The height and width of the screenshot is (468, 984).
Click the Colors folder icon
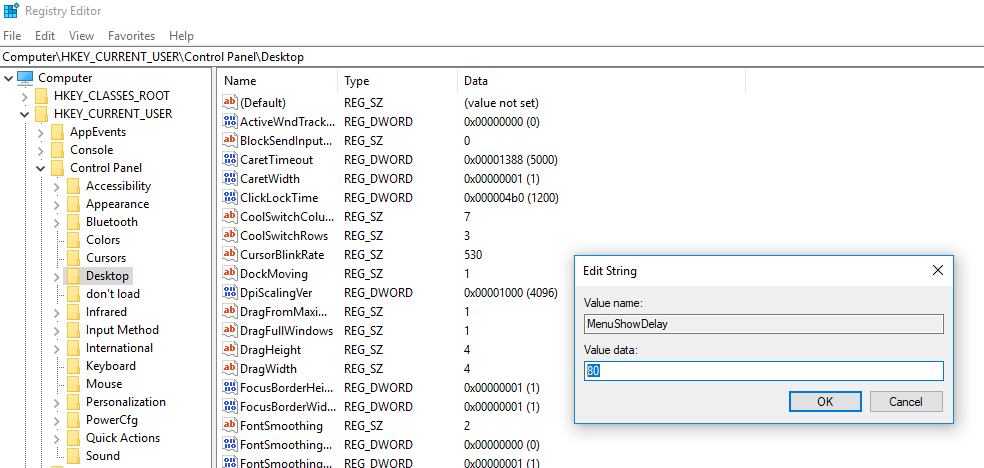[x=73, y=240]
